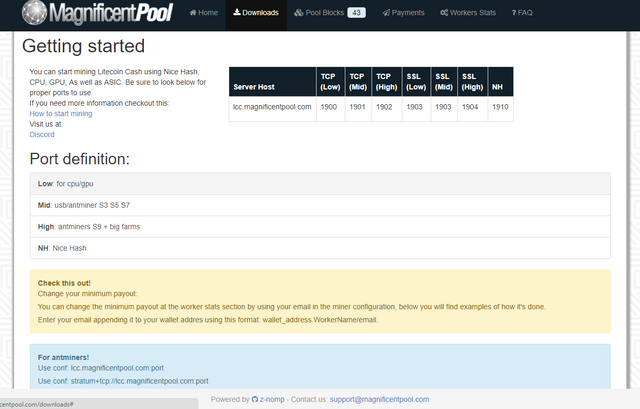The width and height of the screenshot is (640, 409).
Task: Click the Getting started heading
Action: pos(83,46)
